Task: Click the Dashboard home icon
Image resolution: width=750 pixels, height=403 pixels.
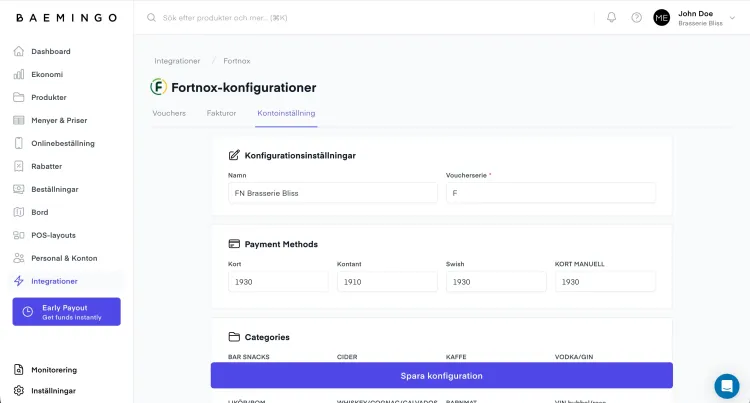Action: 19,51
